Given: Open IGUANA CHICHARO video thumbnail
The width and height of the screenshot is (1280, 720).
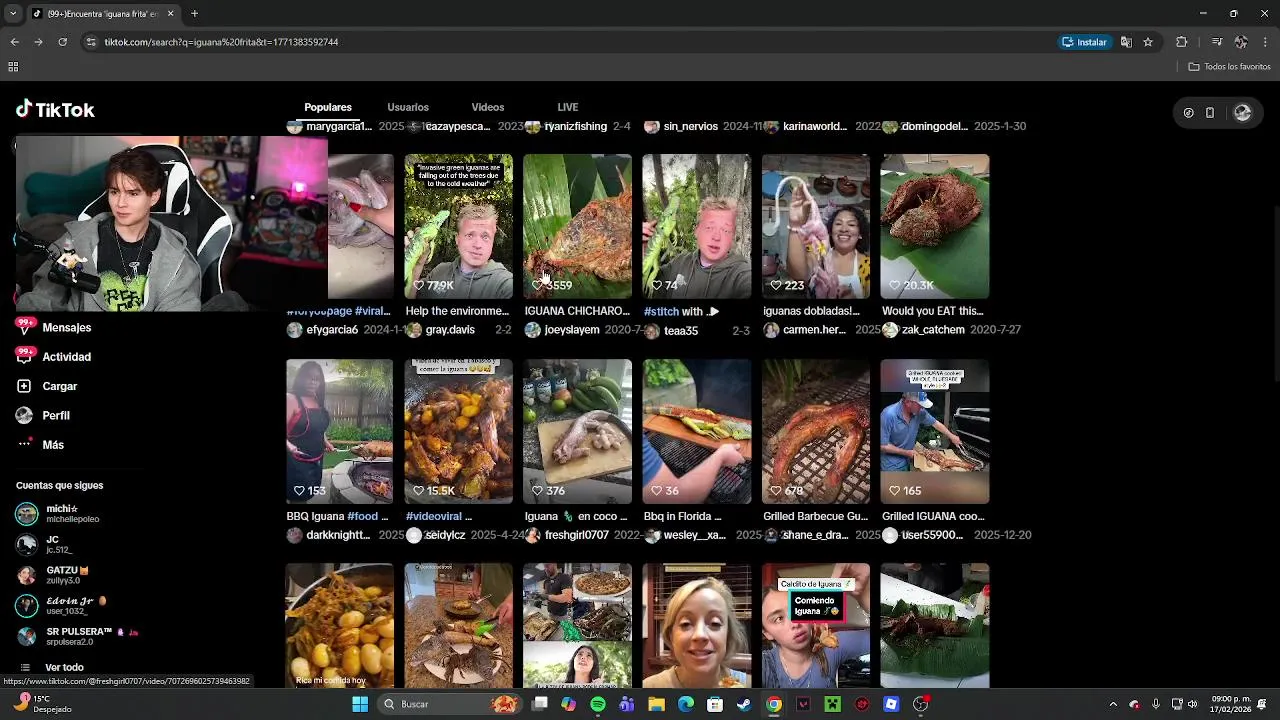Looking at the screenshot, I should 577,226.
